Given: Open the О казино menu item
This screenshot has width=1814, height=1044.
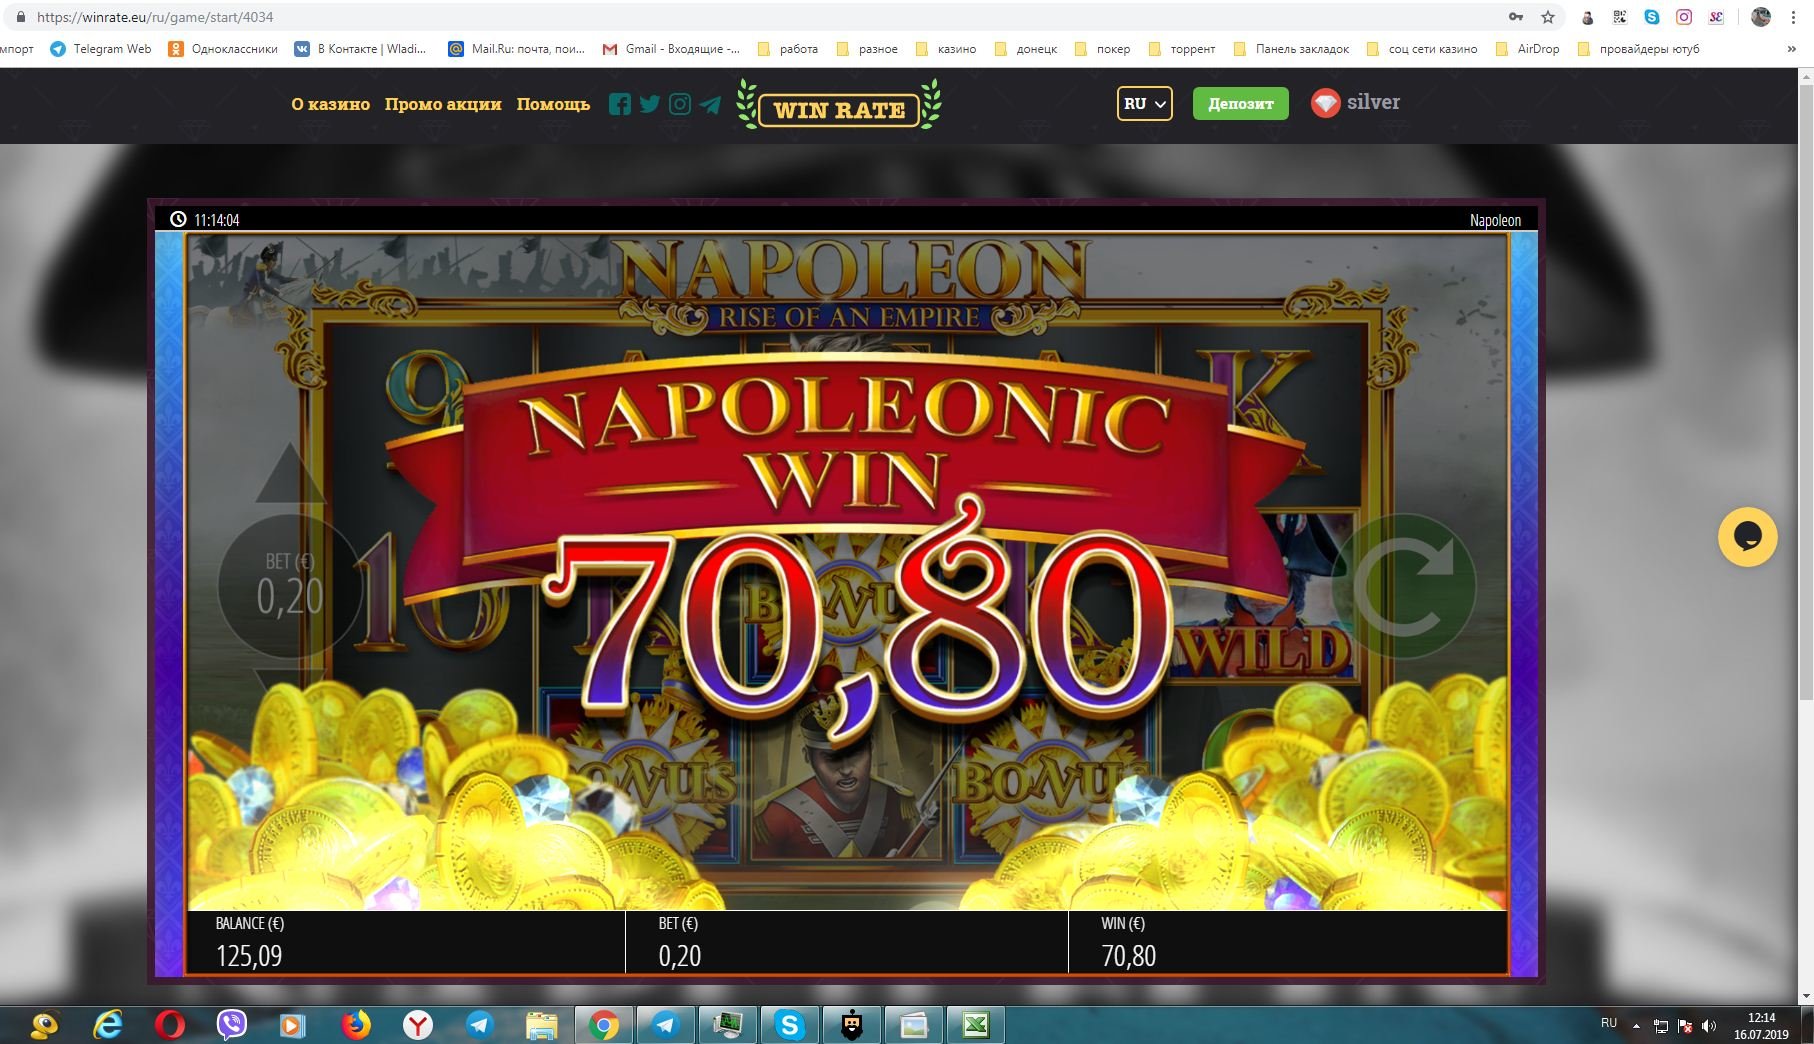Looking at the screenshot, I should [330, 104].
